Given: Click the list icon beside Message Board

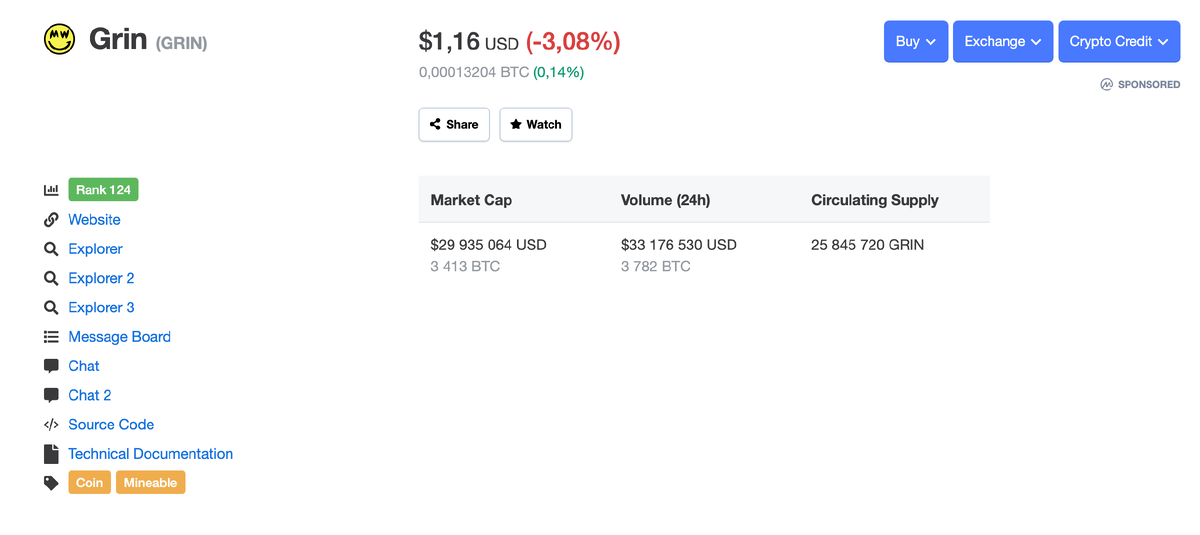Looking at the screenshot, I should [51, 337].
